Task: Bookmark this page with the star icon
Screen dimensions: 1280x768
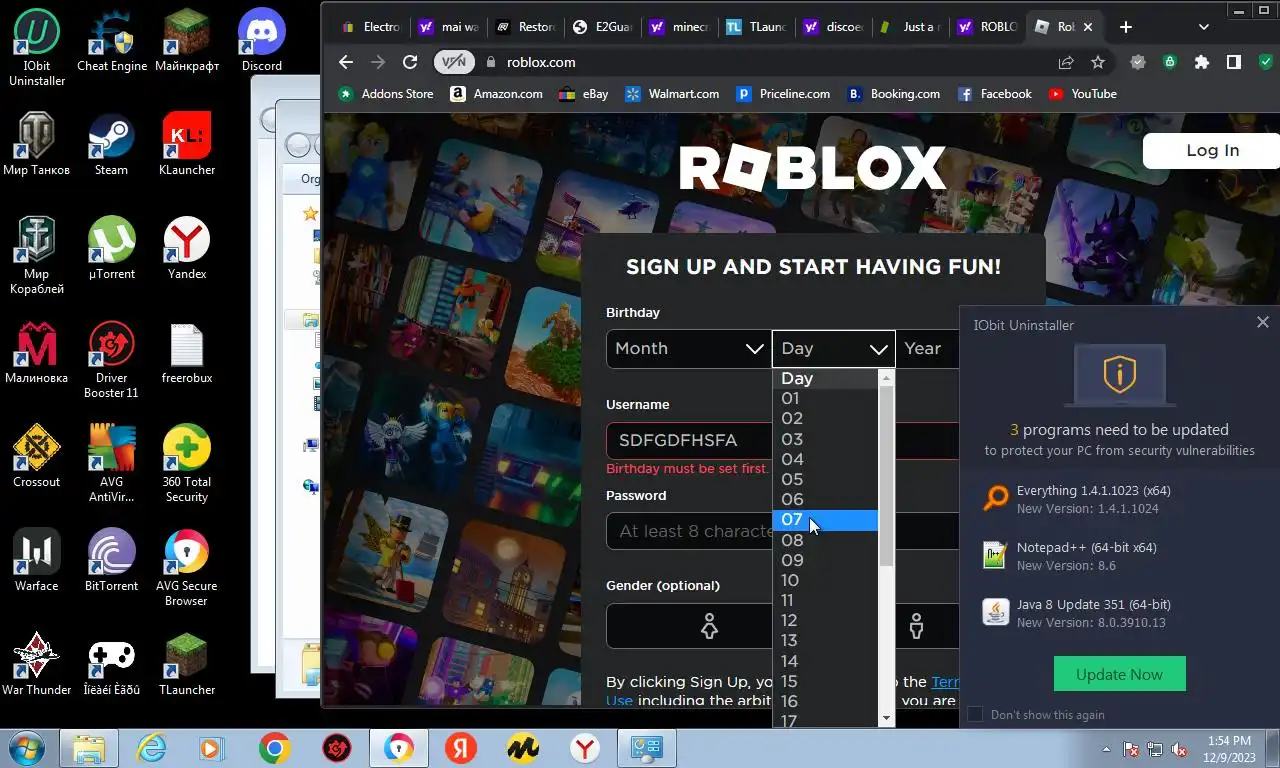Action: pyautogui.click(x=1098, y=62)
